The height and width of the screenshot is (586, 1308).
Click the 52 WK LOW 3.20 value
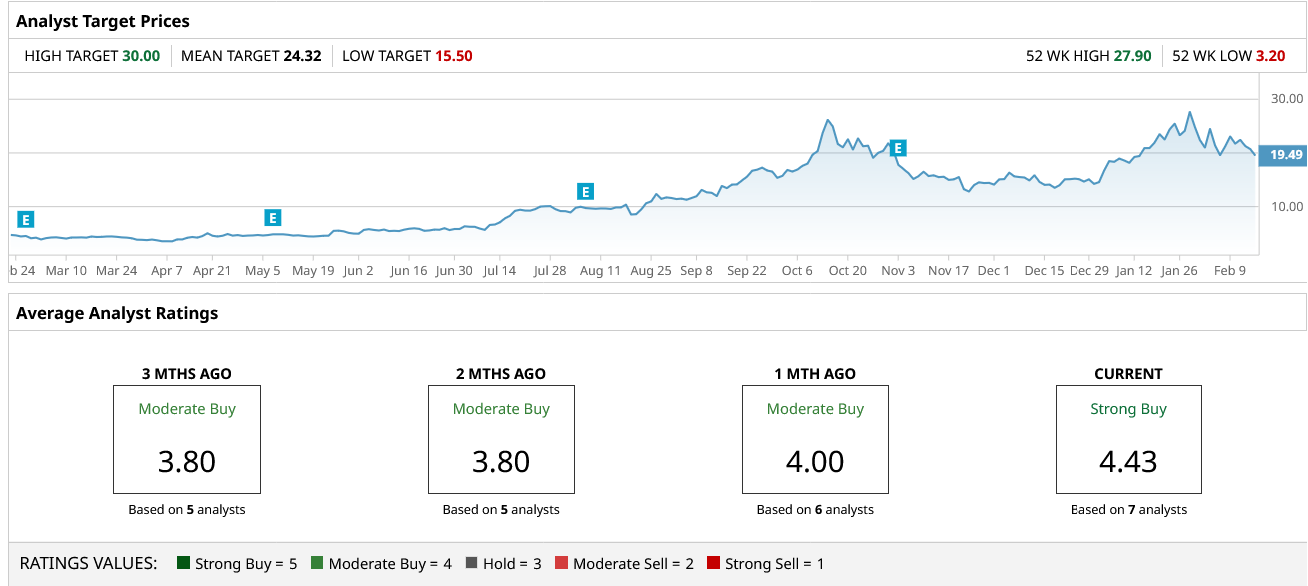point(1270,56)
